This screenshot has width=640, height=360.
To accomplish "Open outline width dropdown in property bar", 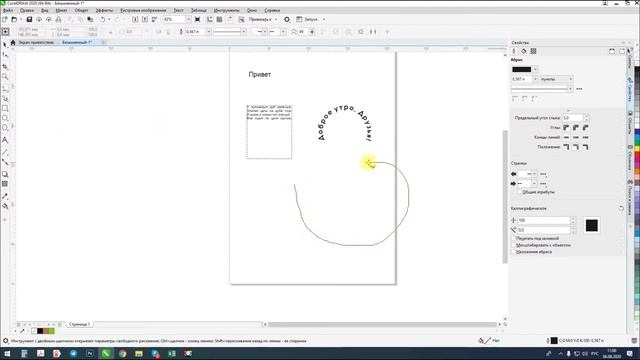I will (208, 31).
